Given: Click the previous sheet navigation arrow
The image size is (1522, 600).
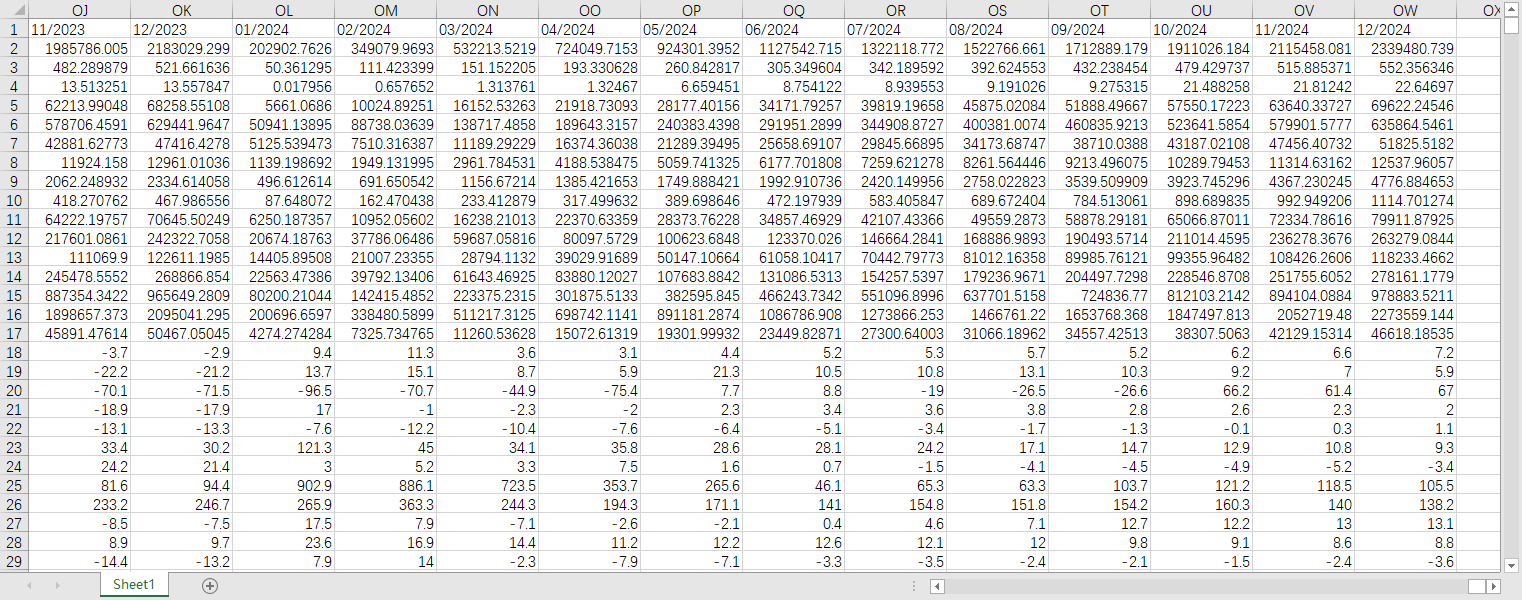Looking at the screenshot, I should (x=30, y=585).
